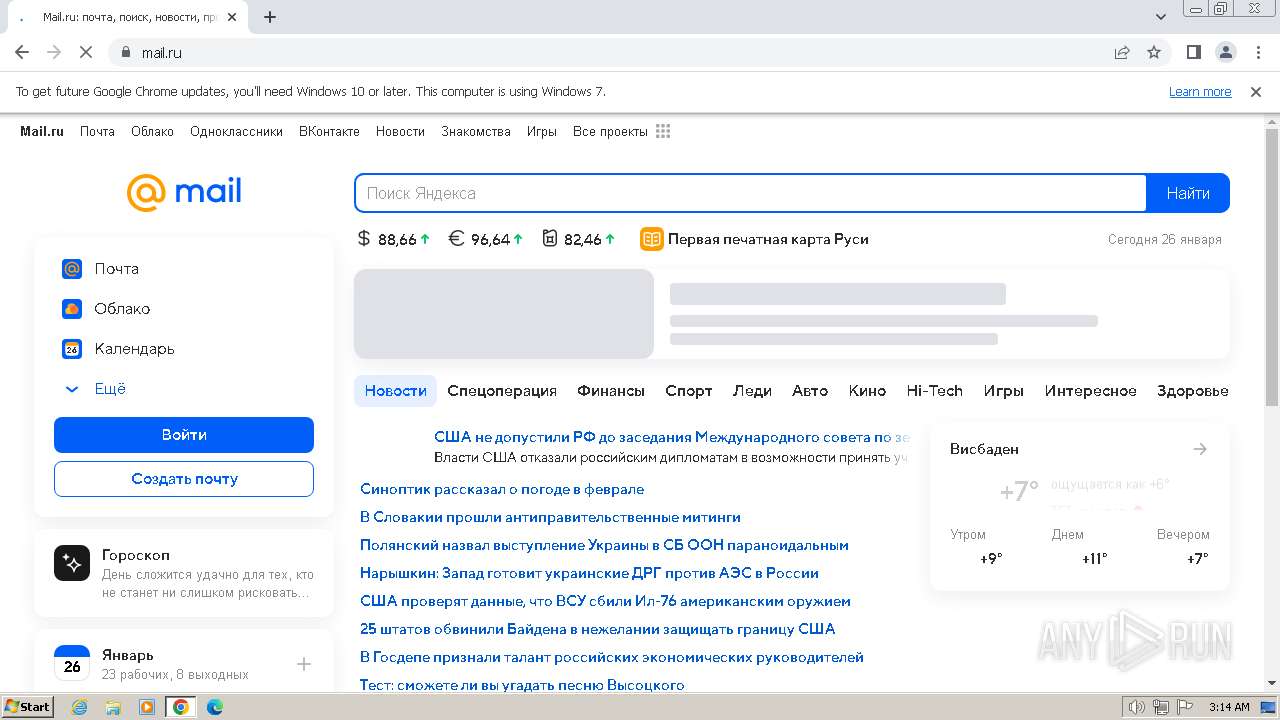Select the Игры news tab
Image resolution: width=1280 pixels, height=720 pixels.
click(1003, 391)
